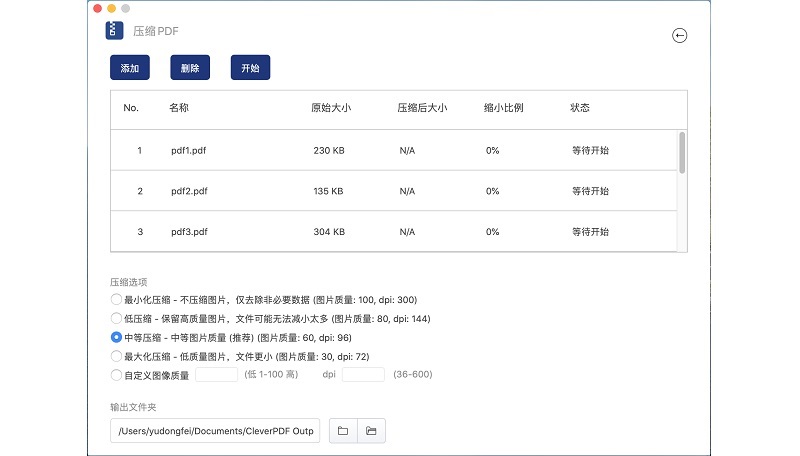
Task: Click the 等待开始 status of pdf1.pdf
Action: (x=590, y=150)
